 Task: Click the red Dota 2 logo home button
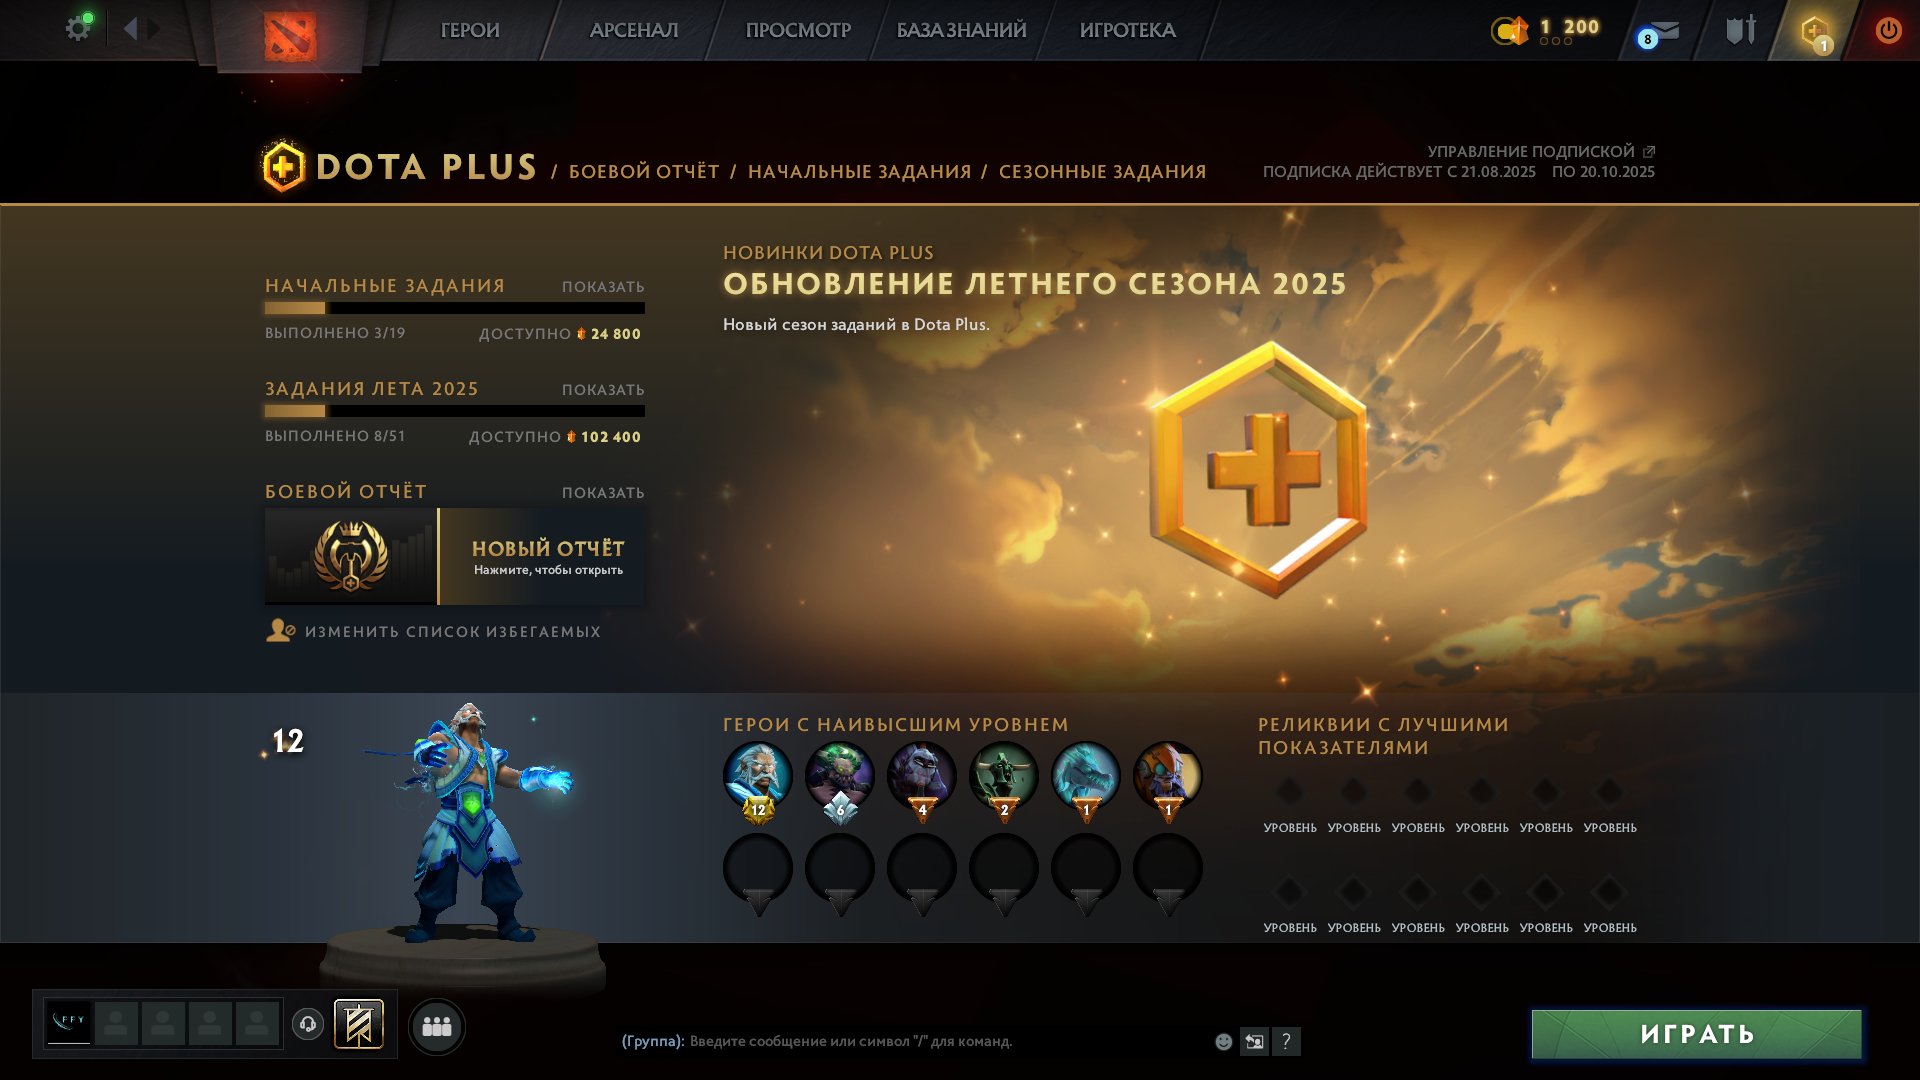point(290,34)
